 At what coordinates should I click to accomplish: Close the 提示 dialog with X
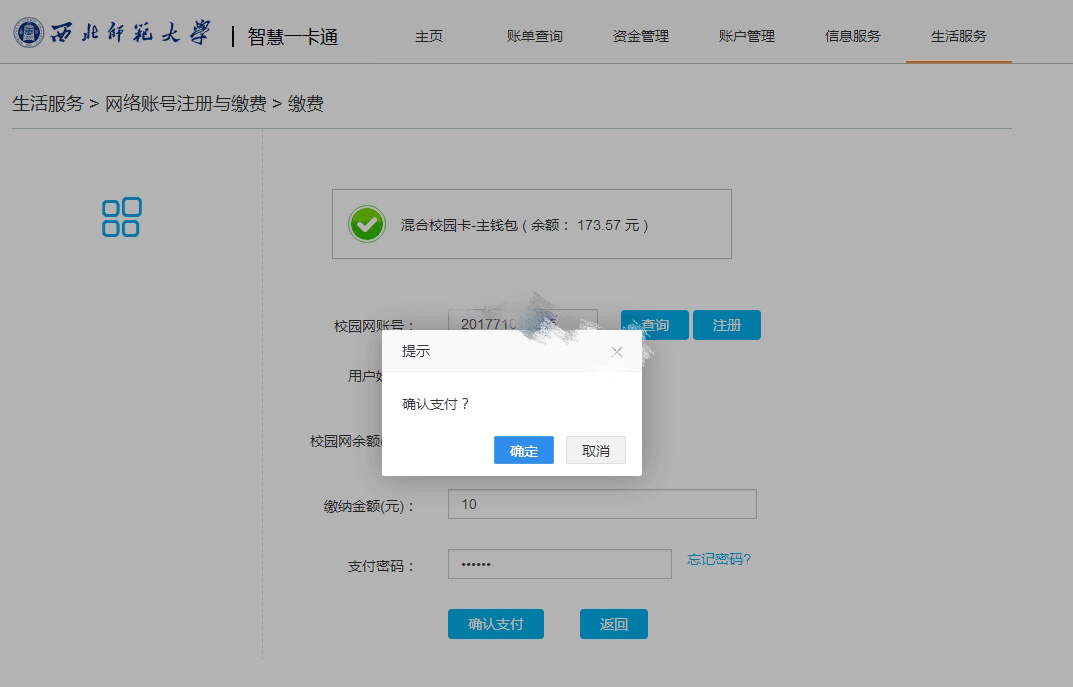tap(617, 352)
